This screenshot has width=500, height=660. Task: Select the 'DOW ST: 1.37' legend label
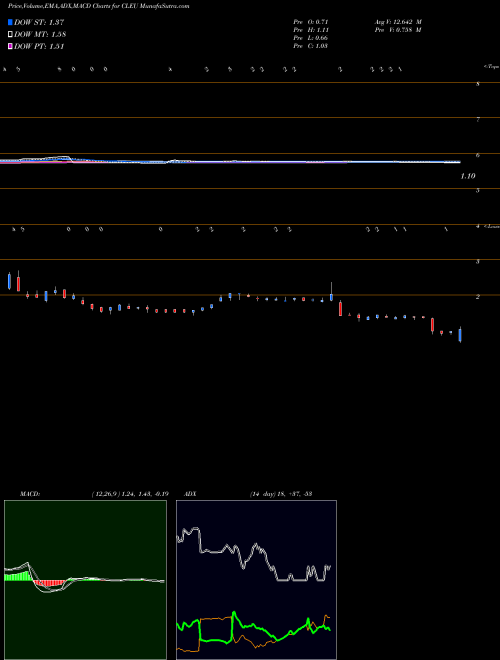coord(39,22)
